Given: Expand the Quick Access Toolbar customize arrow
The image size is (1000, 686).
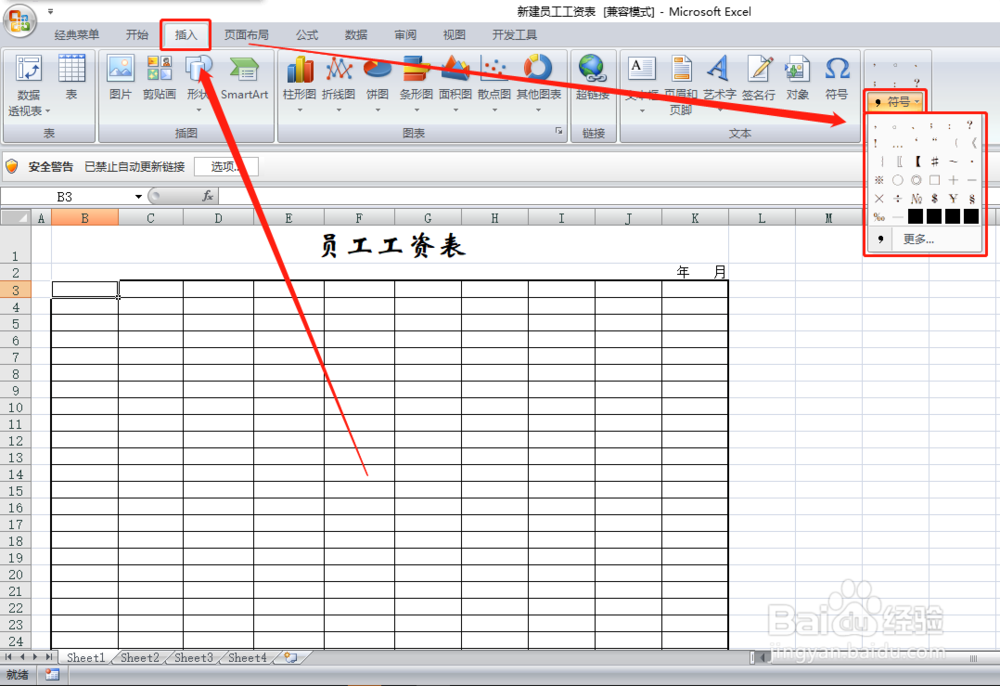Looking at the screenshot, I should (50, 11).
